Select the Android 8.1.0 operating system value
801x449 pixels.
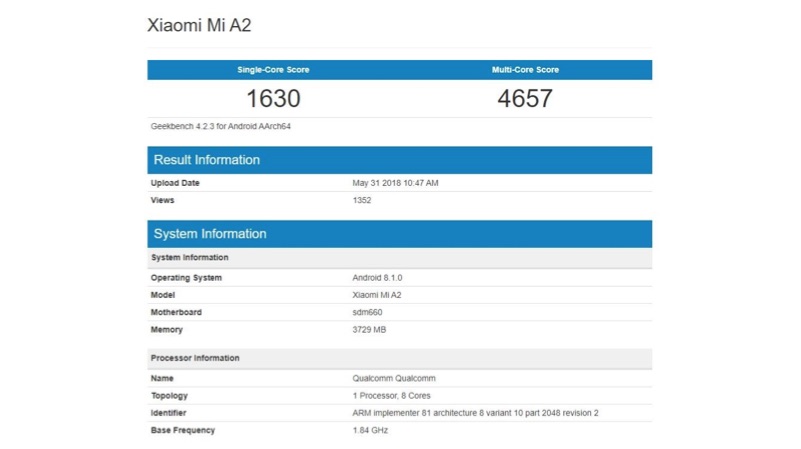pos(378,278)
